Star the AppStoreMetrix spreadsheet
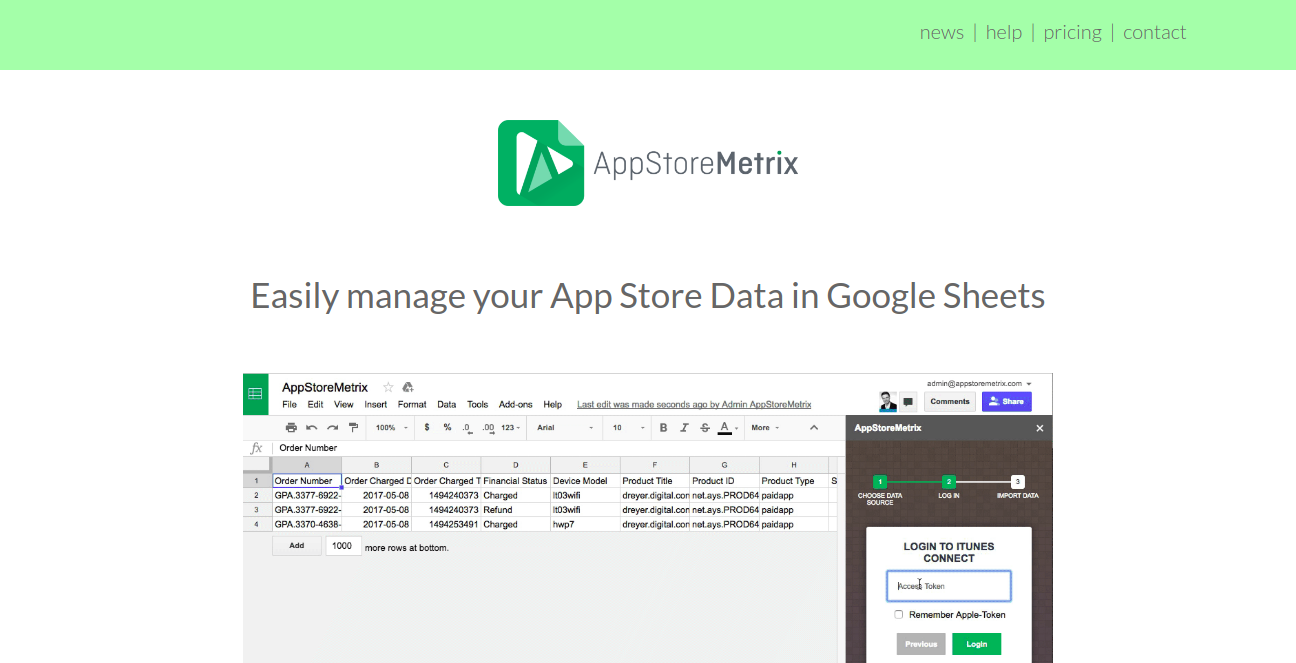This screenshot has height=663, width=1296. click(388, 387)
